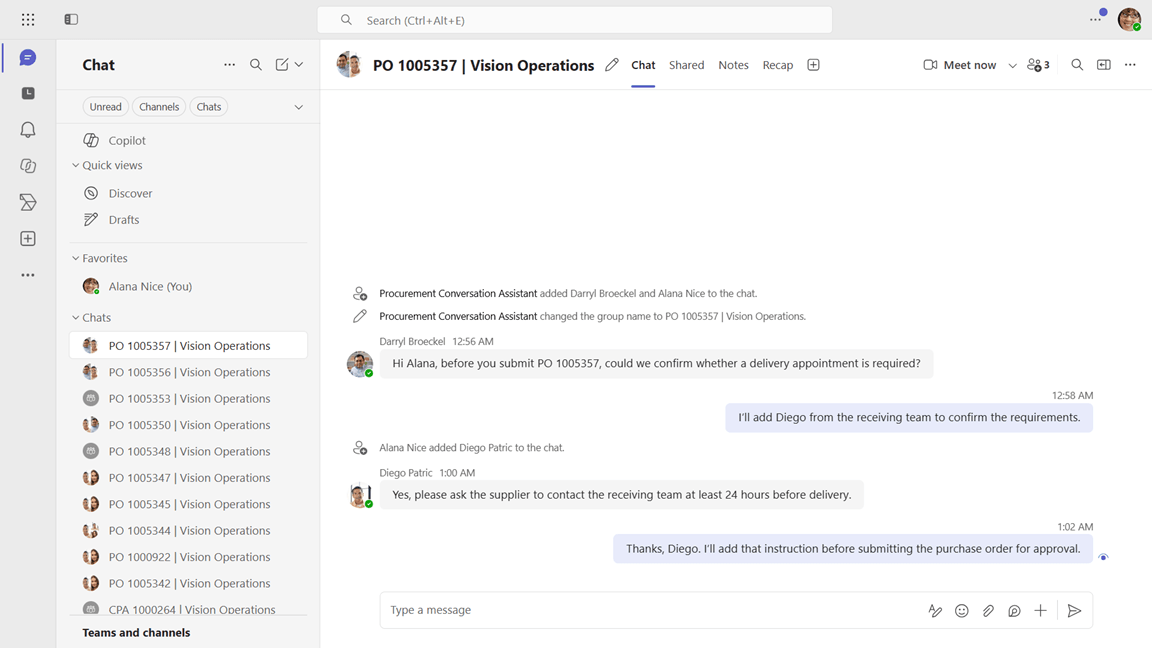Open PO 1005350 | Vision Operations chat

point(188,425)
